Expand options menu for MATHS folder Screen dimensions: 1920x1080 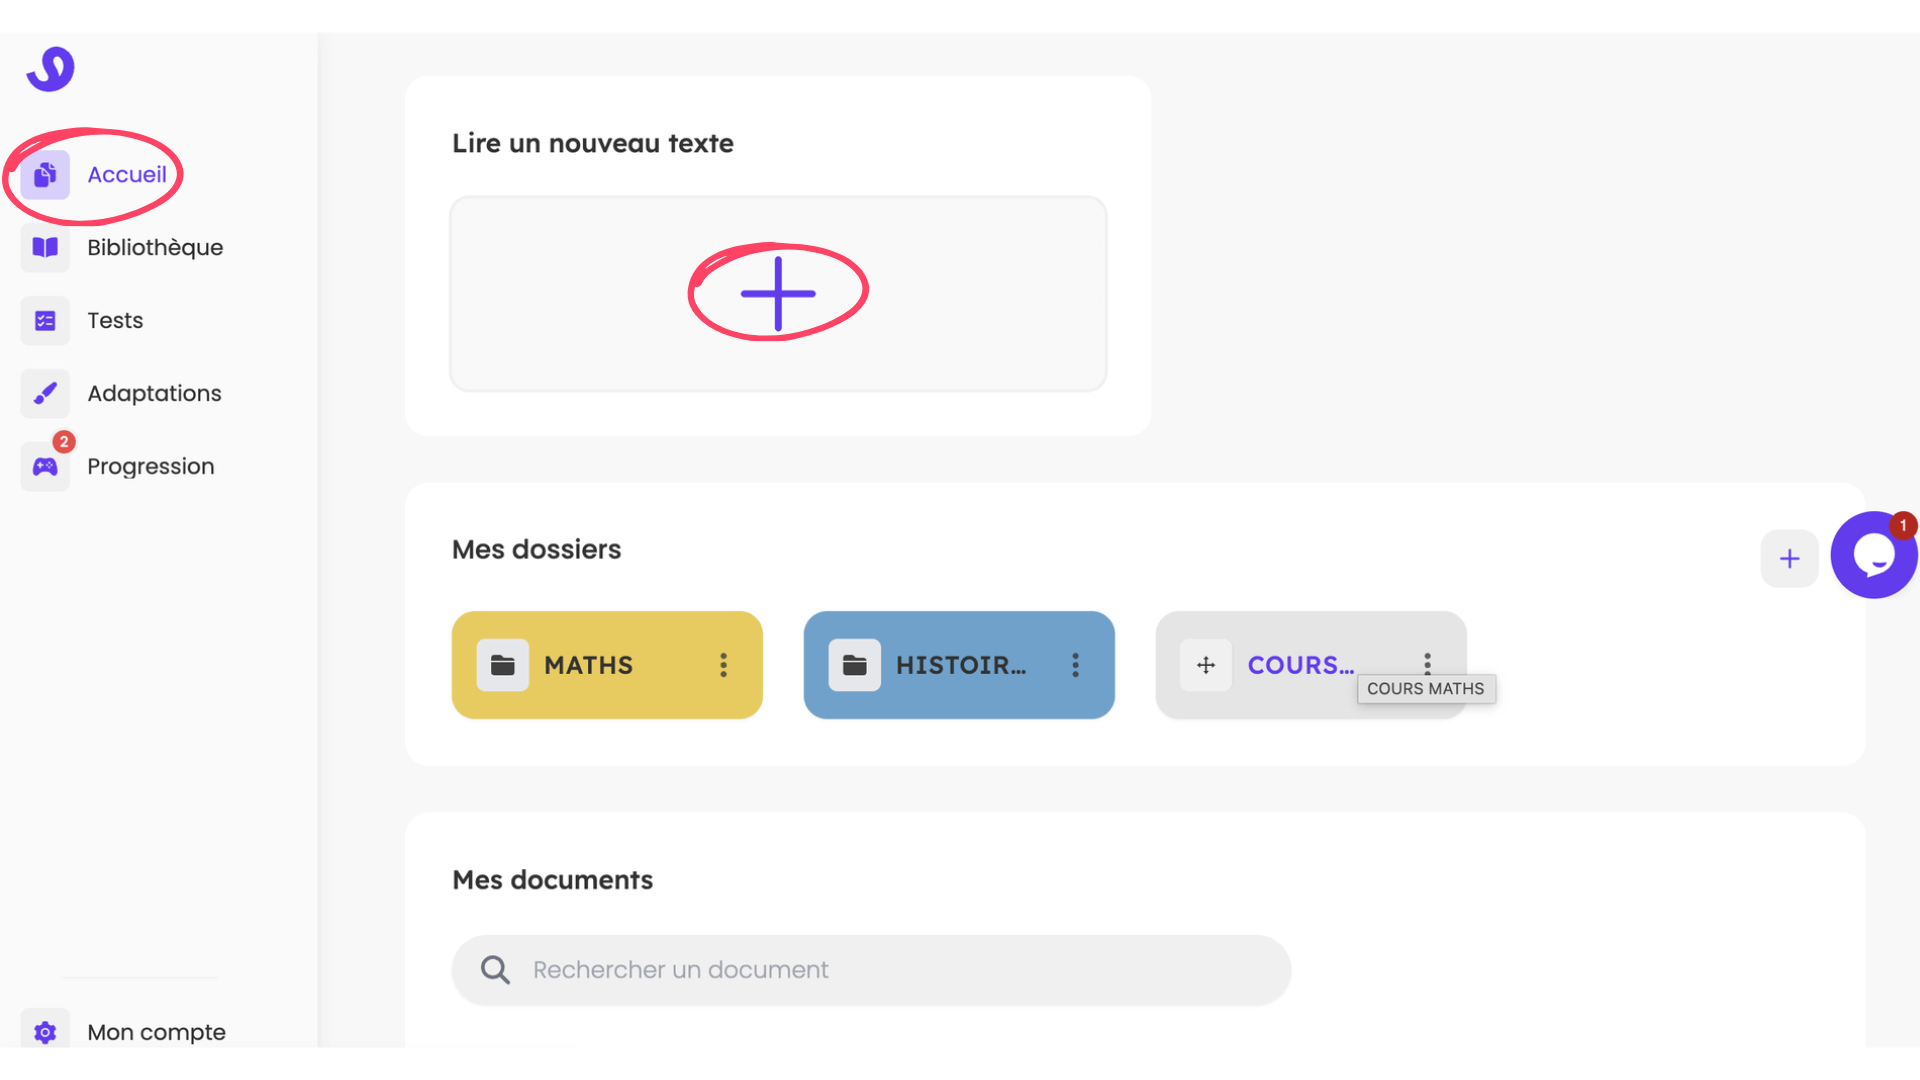pos(723,666)
